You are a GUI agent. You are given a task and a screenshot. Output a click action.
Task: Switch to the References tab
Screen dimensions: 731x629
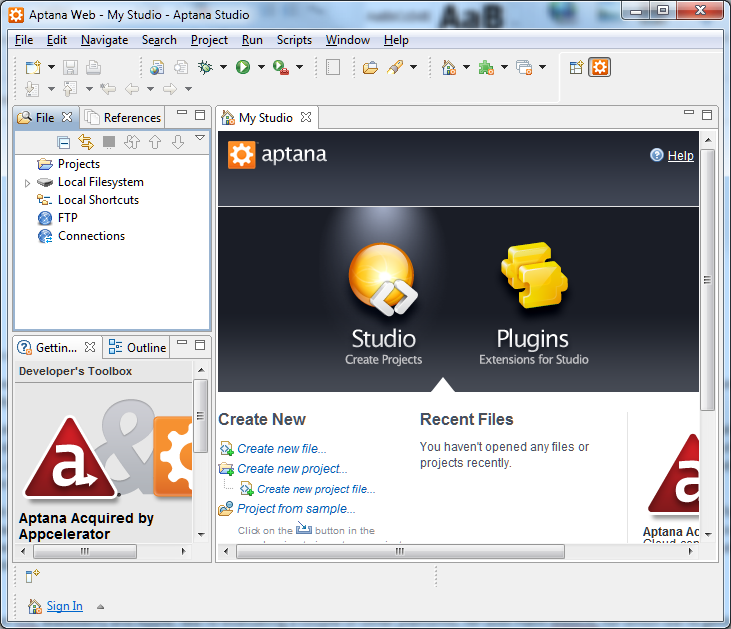coord(123,118)
